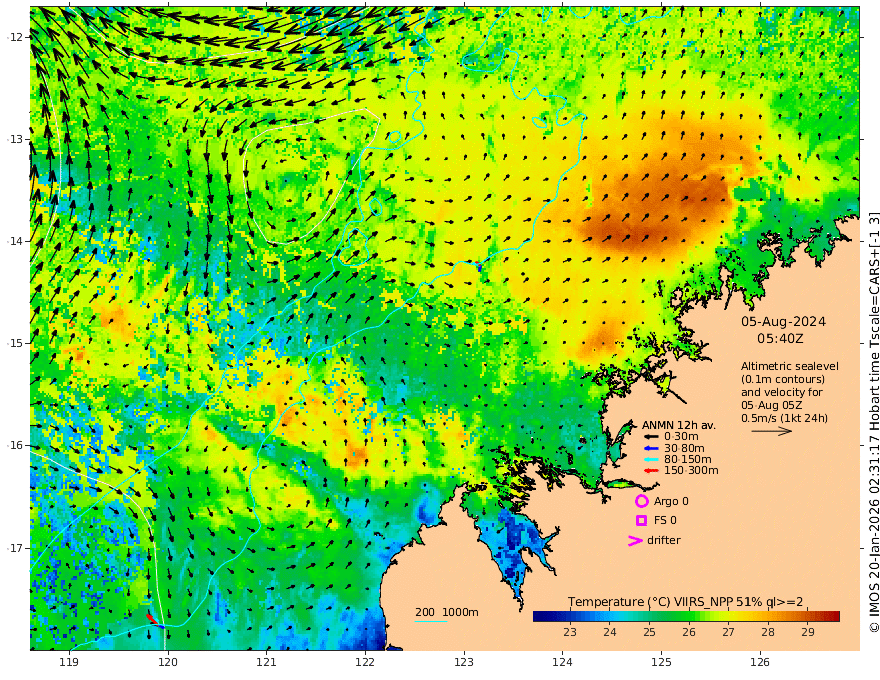Click longitude axis label 125
This screenshot has width=880, height=680.
point(661,663)
